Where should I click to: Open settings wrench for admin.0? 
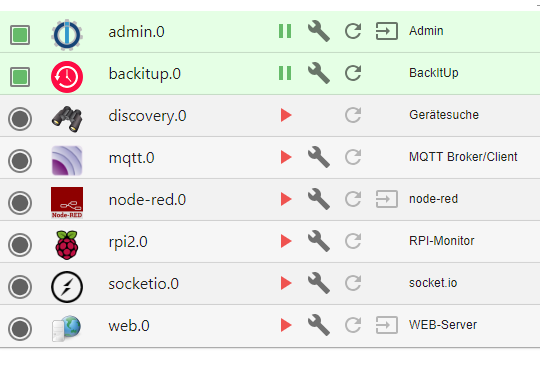pos(319,31)
